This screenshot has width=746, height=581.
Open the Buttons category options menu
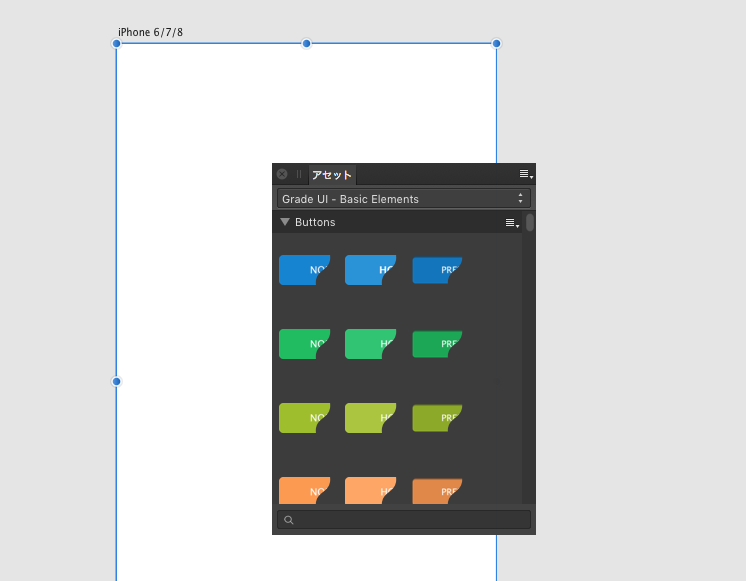click(x=512, y=223)
